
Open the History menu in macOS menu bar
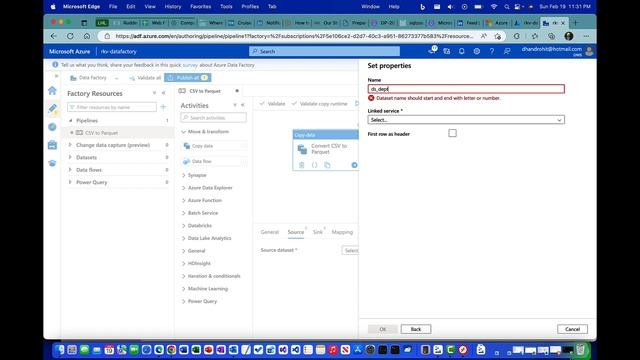[x=173, y=7]
